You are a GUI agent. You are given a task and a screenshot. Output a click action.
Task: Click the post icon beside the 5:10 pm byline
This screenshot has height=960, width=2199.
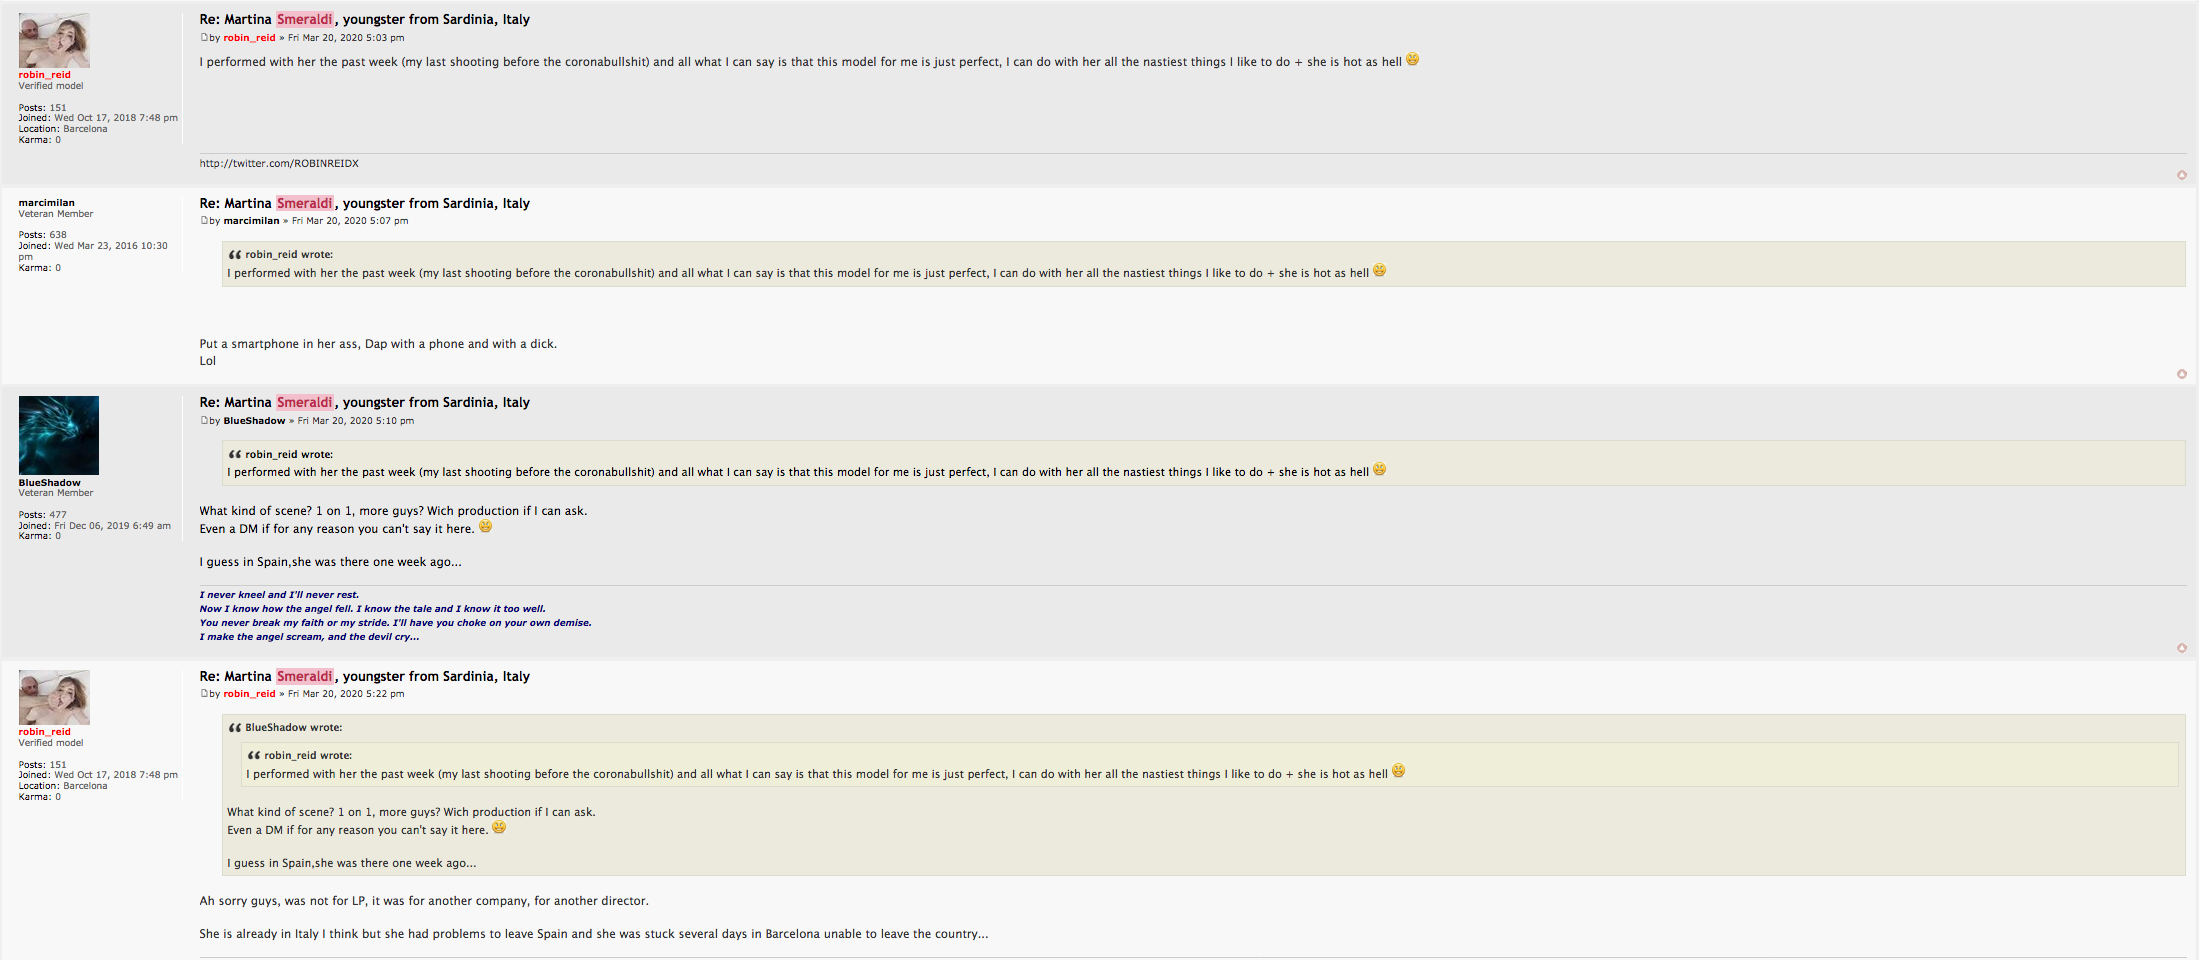[x=204, y=421]
